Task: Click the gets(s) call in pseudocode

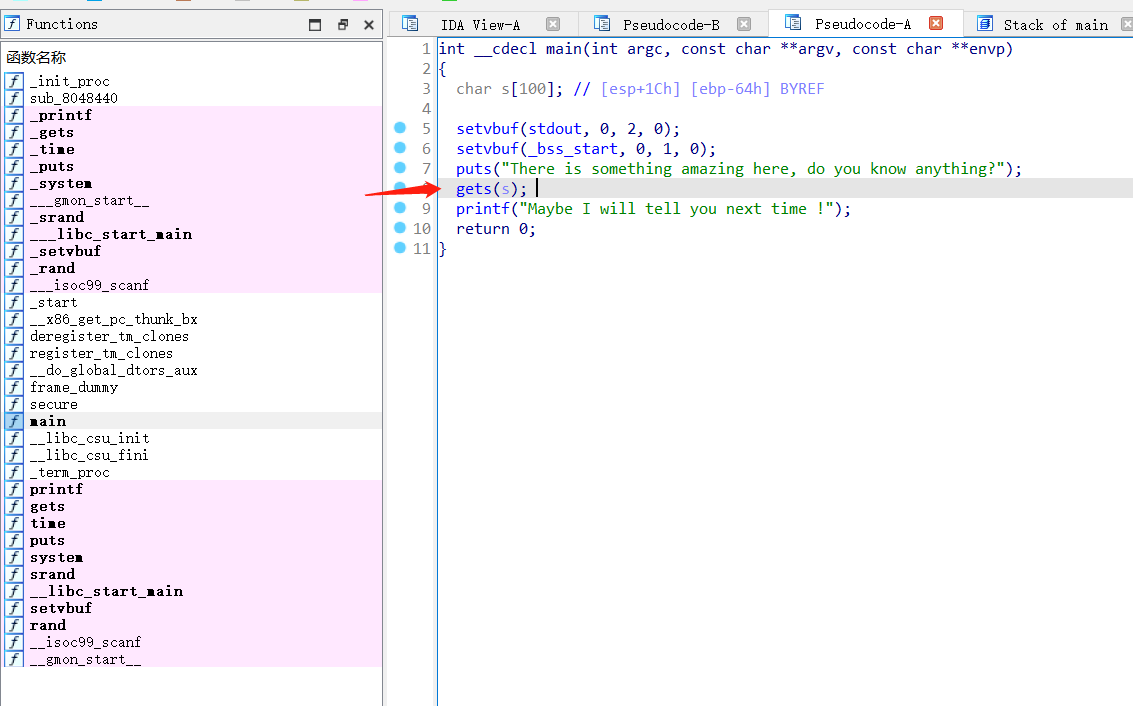Action: [491, 189]
